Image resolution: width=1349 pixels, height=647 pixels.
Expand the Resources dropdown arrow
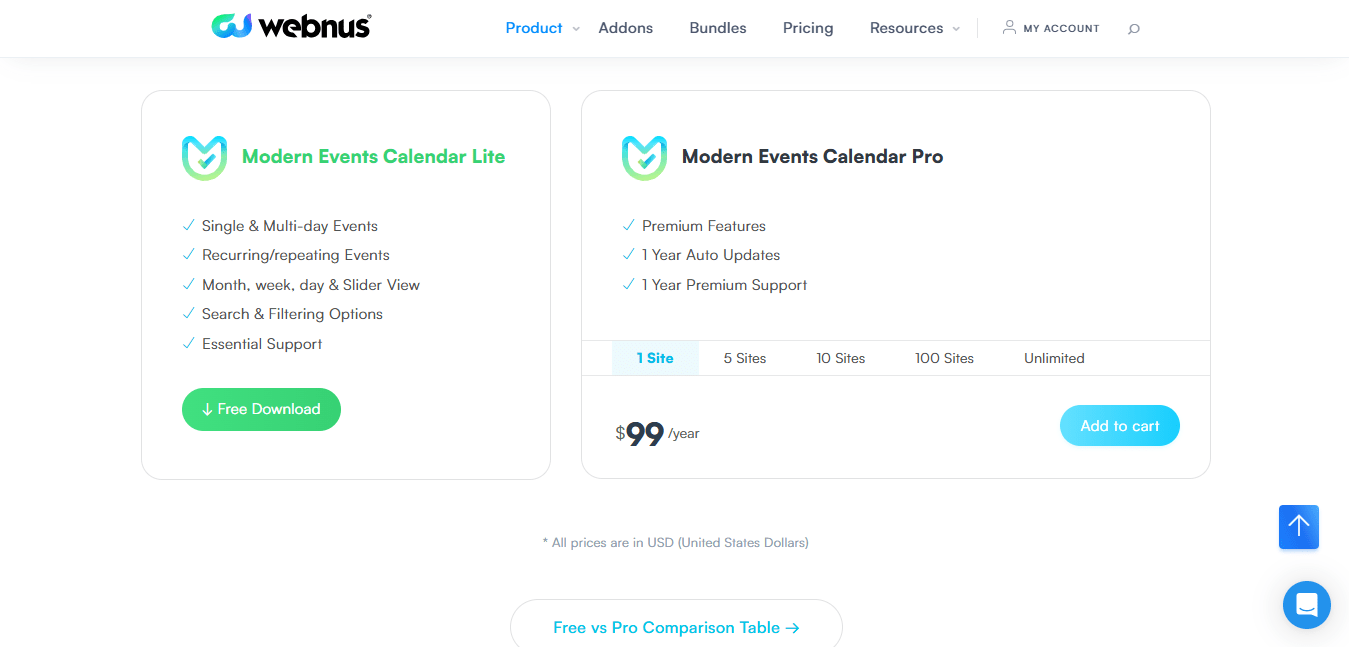click(956, 29)
